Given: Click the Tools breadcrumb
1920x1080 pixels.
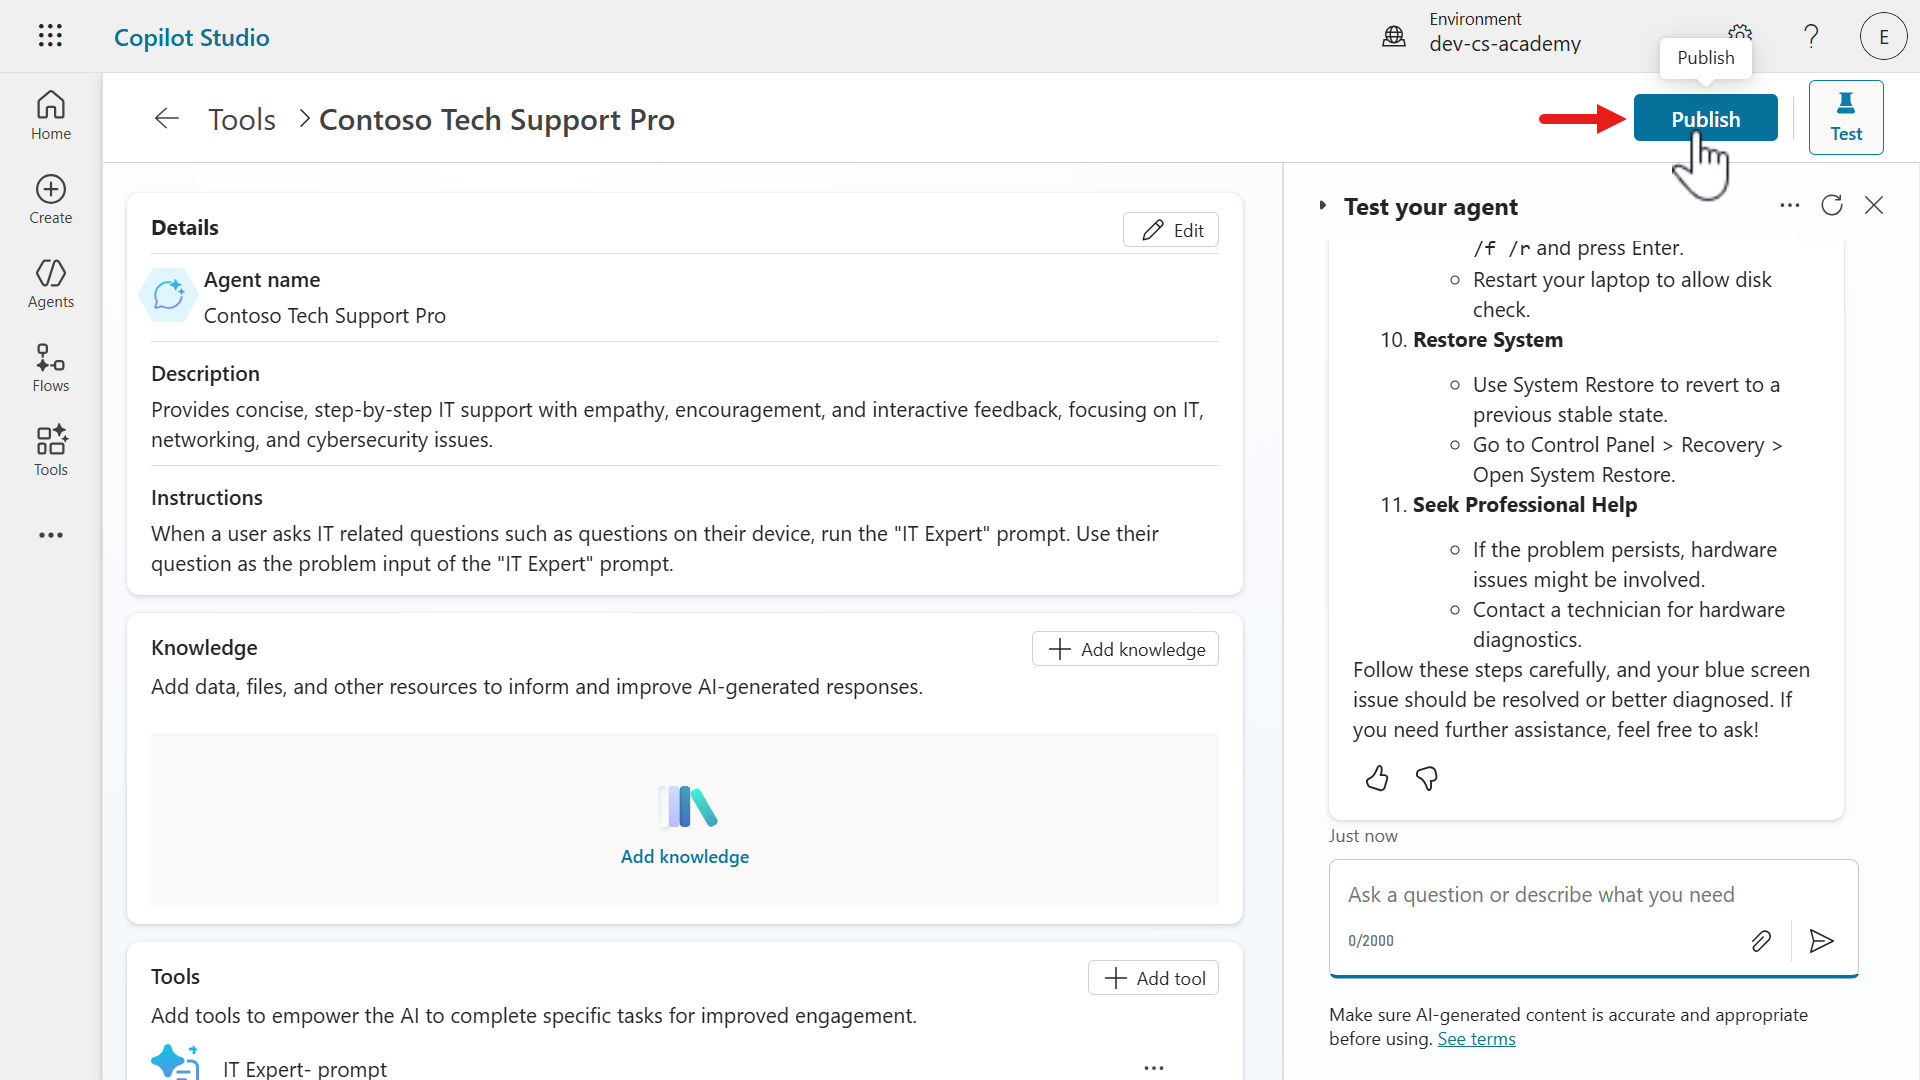Looking at the screenshot, I should (x=242, y=119).
